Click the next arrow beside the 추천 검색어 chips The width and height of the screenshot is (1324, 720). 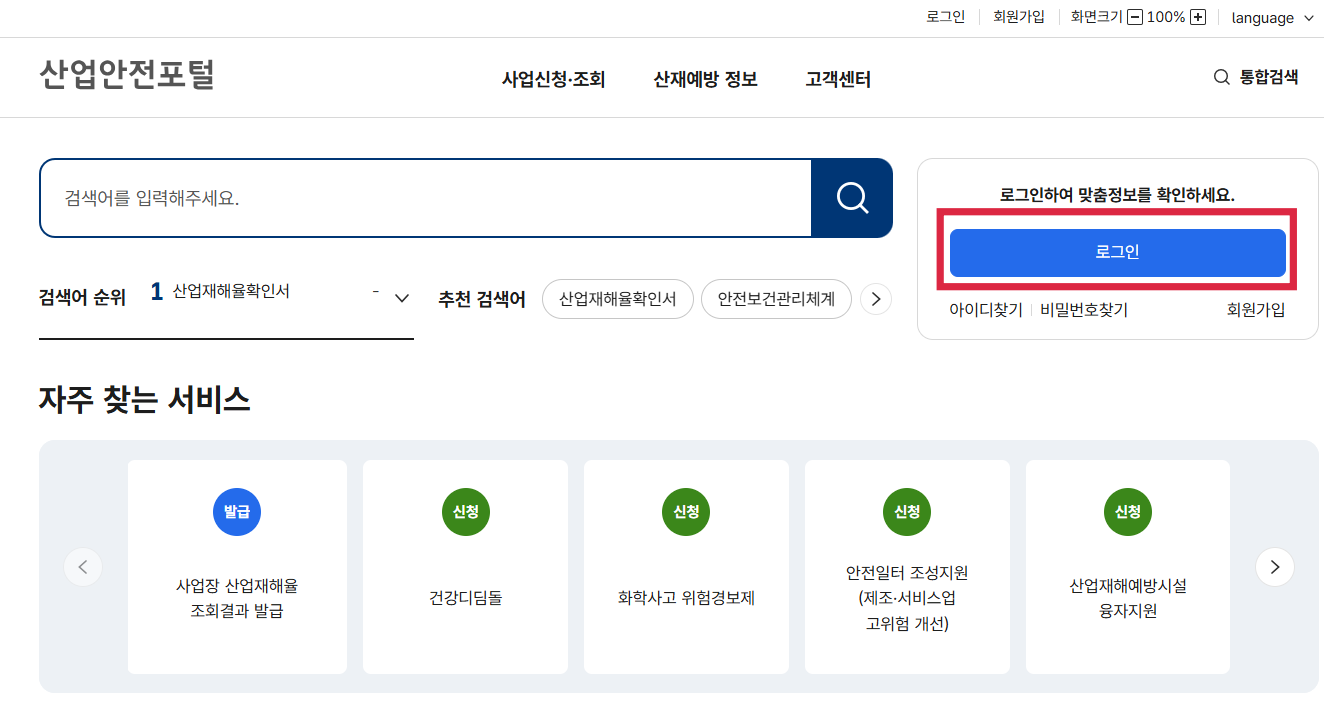875,298
